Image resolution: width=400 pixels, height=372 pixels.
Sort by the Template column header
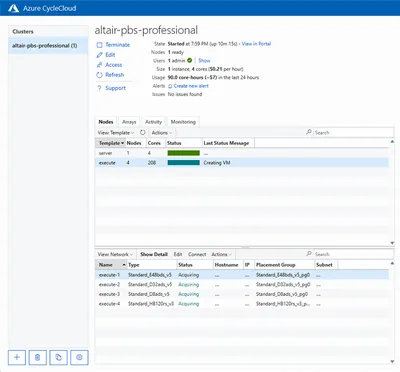point(110,143)
